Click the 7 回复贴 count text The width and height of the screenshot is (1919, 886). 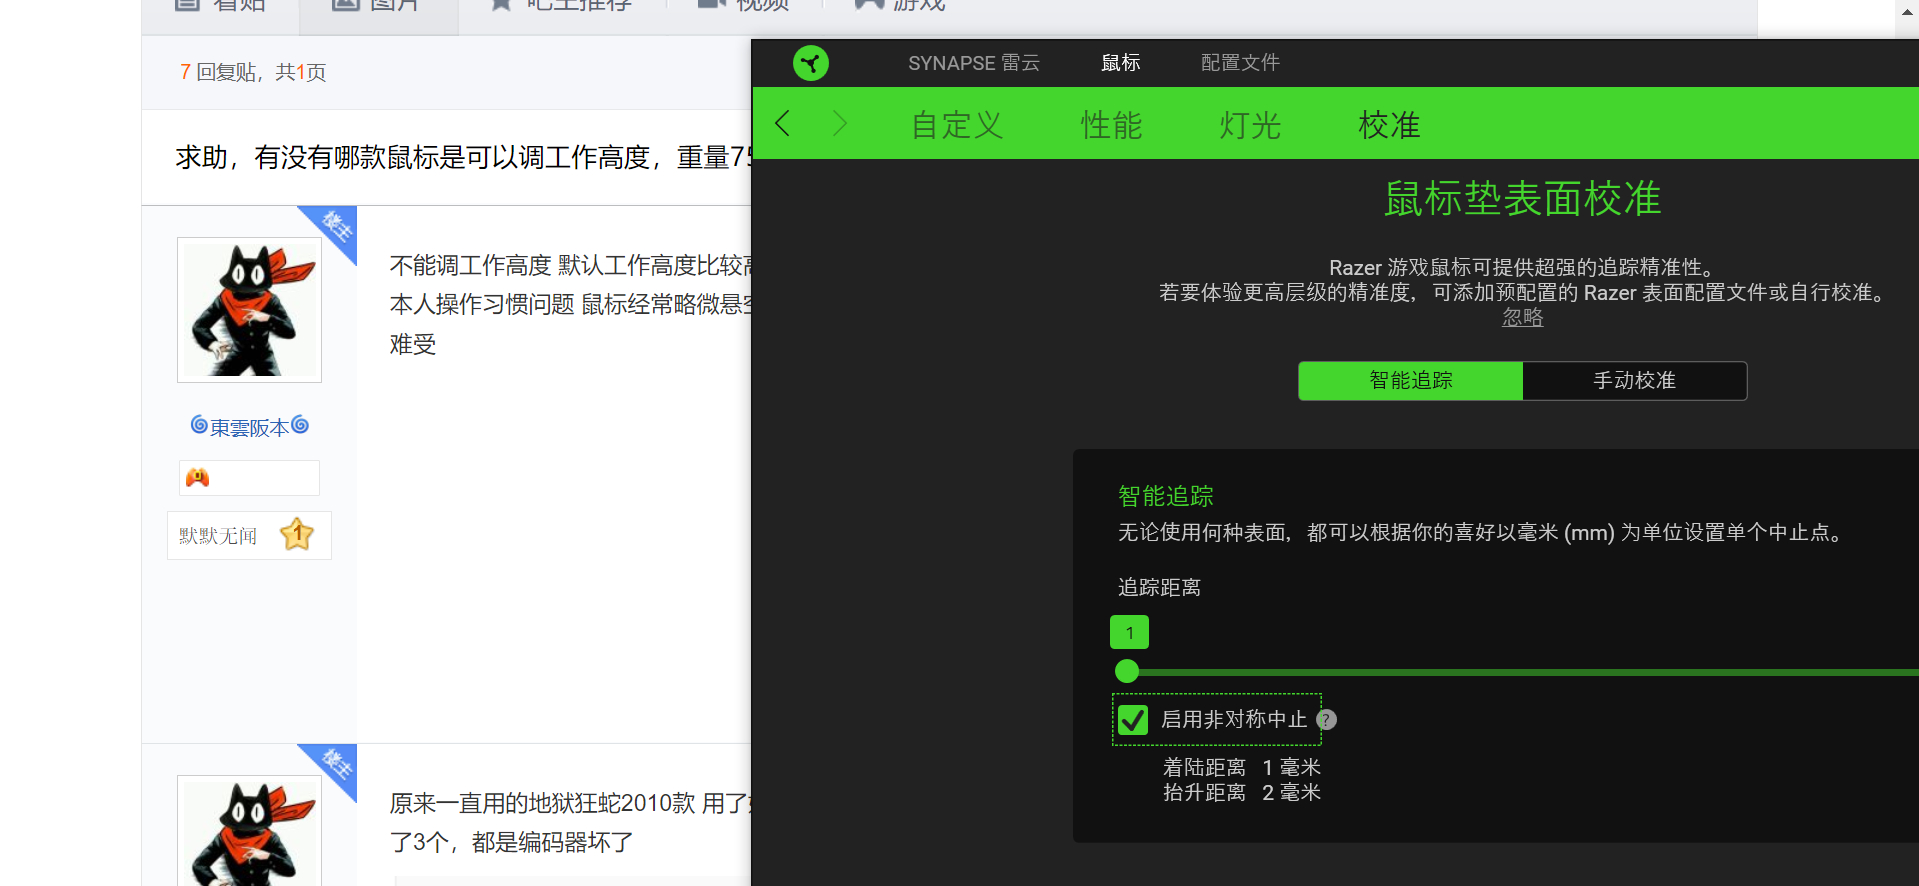point(221,72)
